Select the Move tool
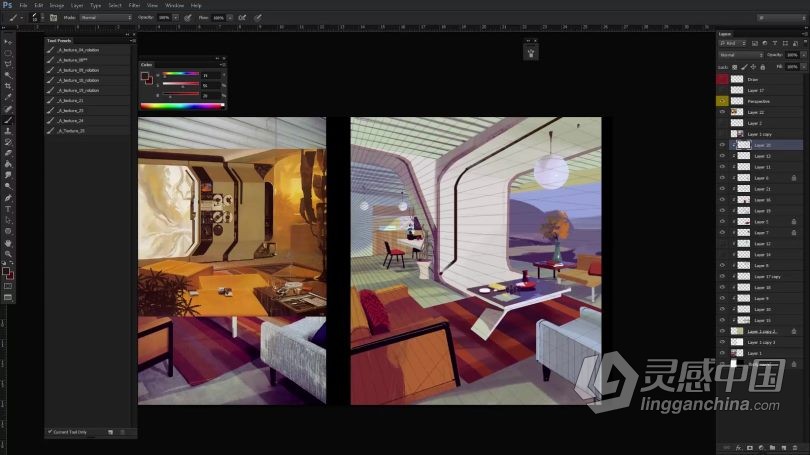 (8, 42)
